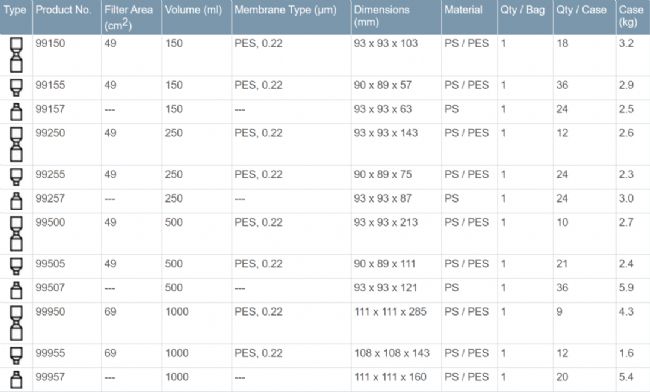This screenshot has width=650, height=392.
Task: Click the Membrane Type column header
Action: coord(285,10)
